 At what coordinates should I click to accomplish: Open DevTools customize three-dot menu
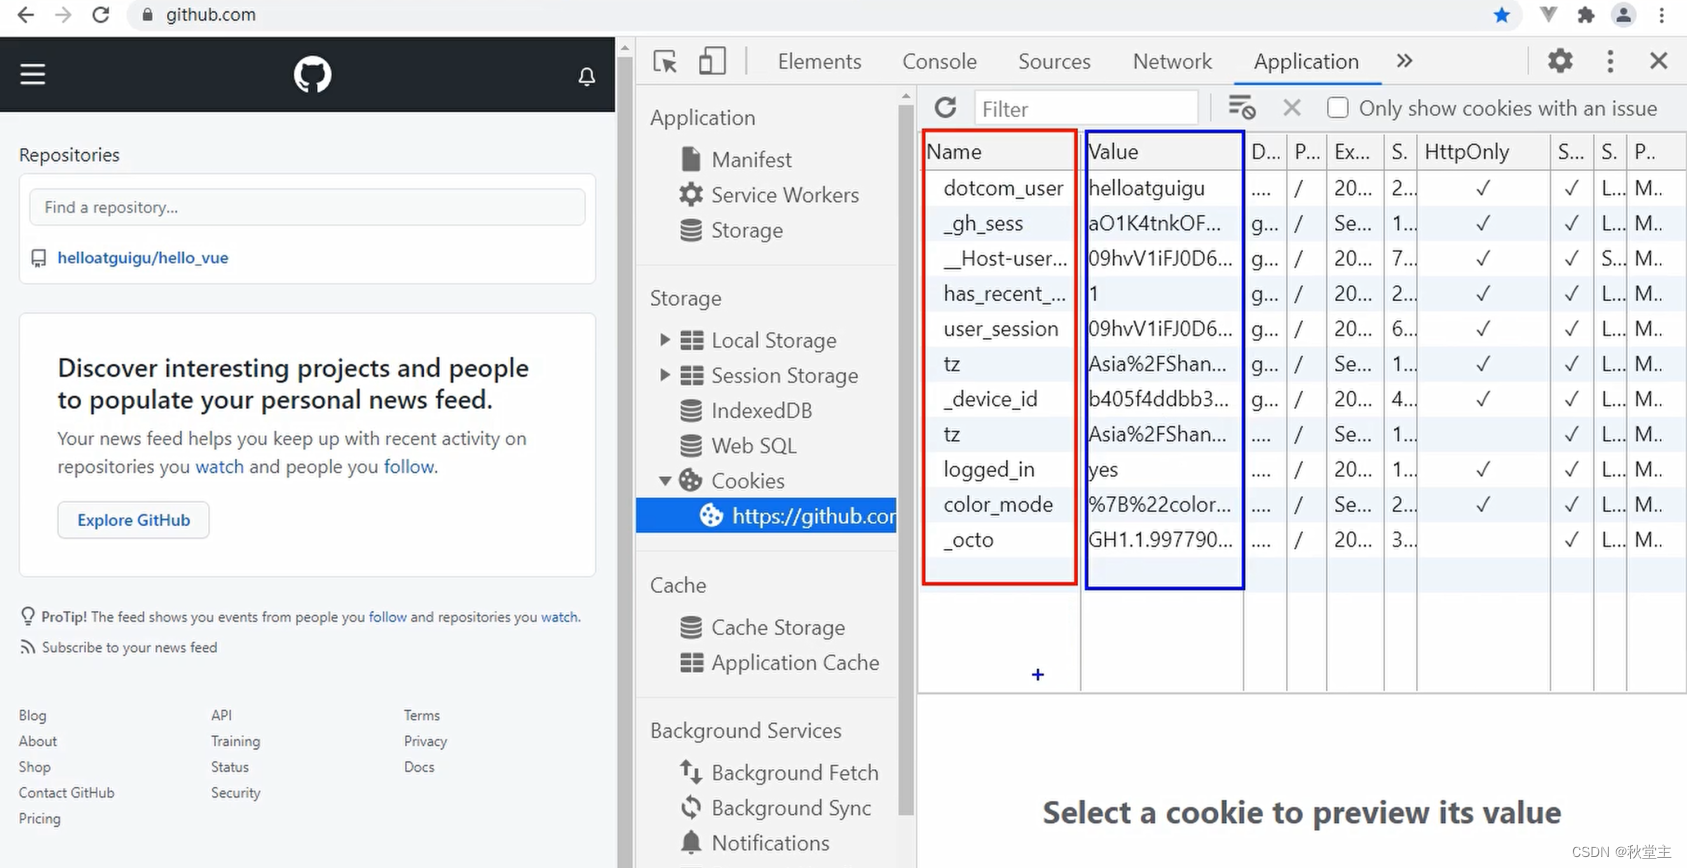[1610, 61]
